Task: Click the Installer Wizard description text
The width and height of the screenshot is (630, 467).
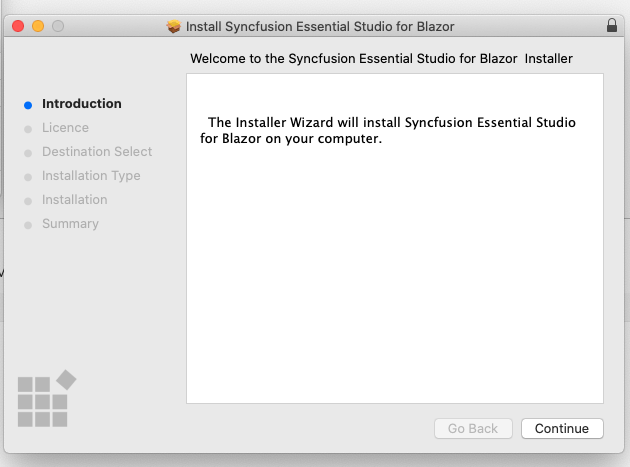Action: (390, 130)
